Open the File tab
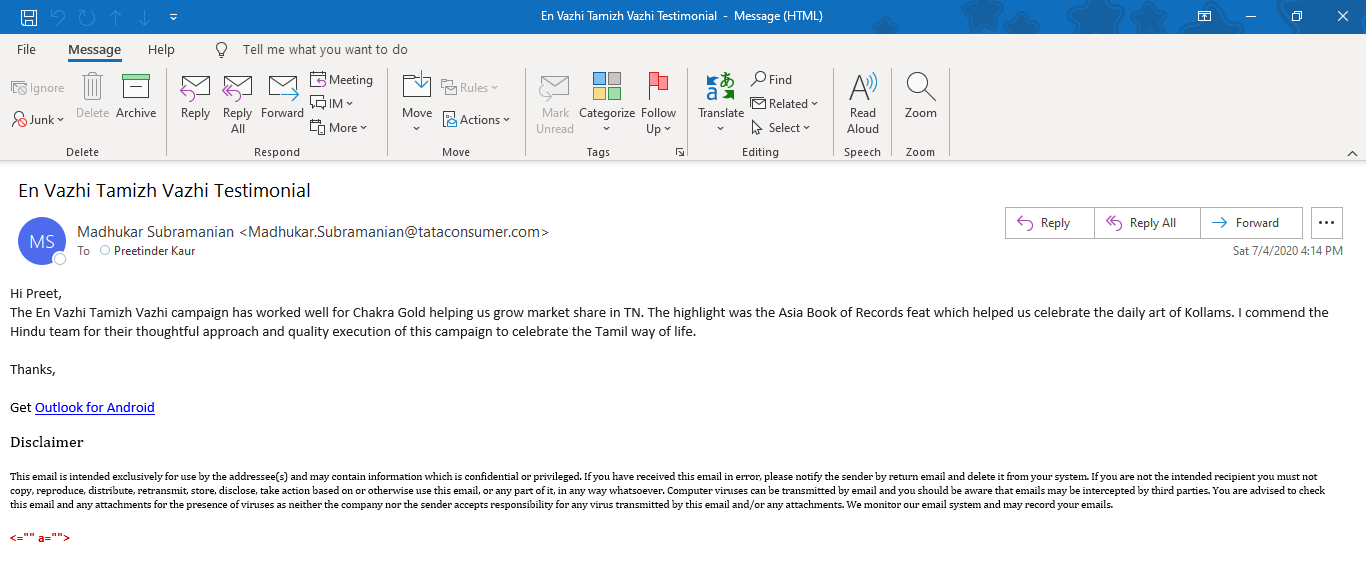The image size is (1366, 568). tap(26, 49)
